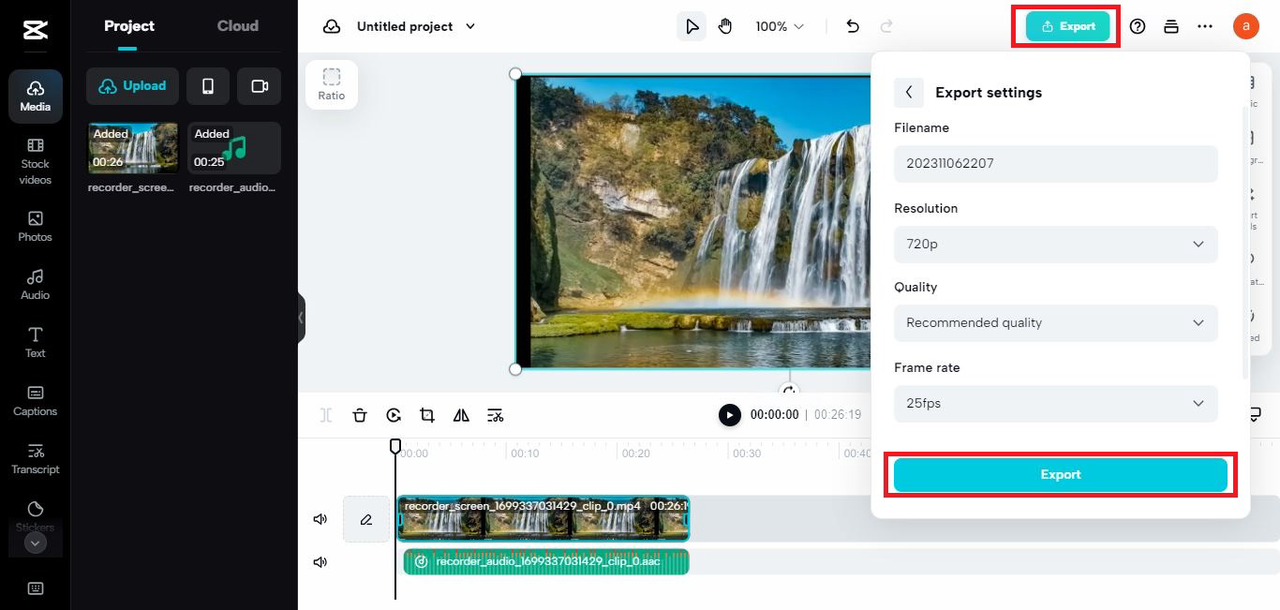Viewport: 1280px width, 610px height.
Task: Mute the video track speaker
Action: [x=320, y=519]
